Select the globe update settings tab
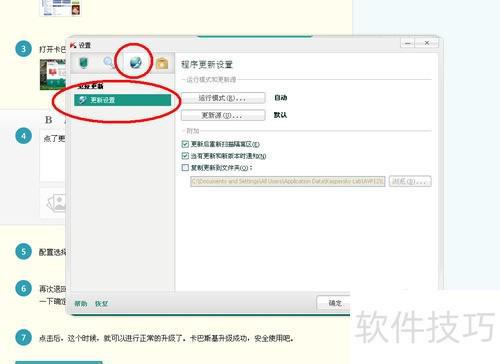 pos(136,62)
